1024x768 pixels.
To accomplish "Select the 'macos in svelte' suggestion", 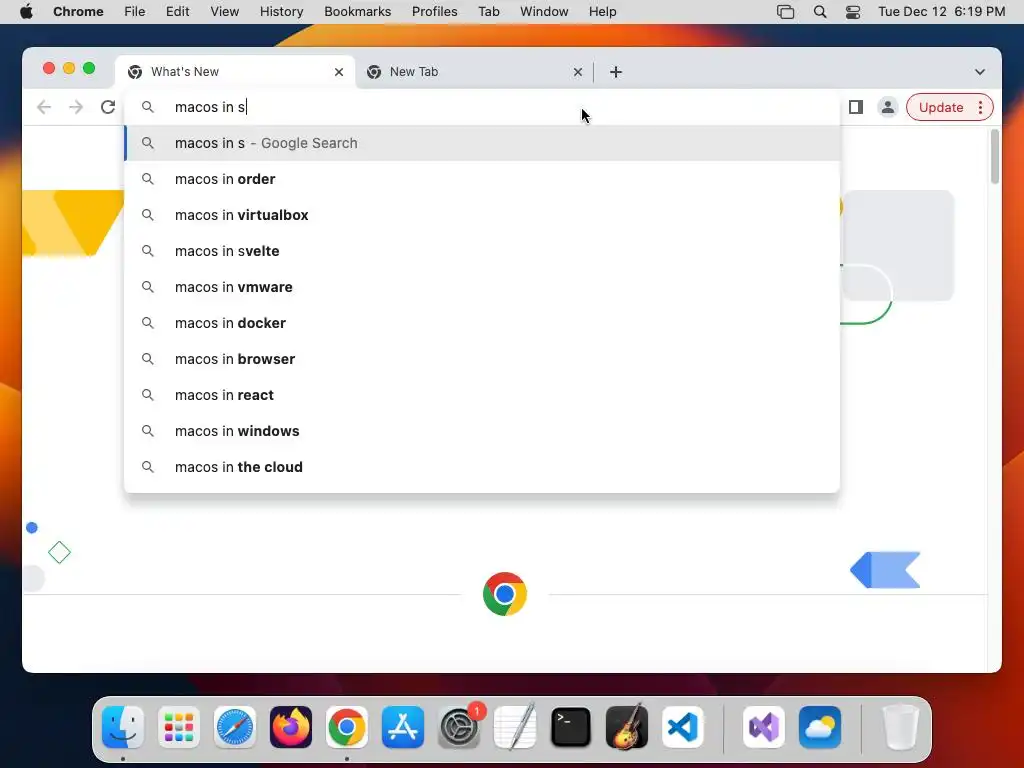I will (x=482, y=251).
